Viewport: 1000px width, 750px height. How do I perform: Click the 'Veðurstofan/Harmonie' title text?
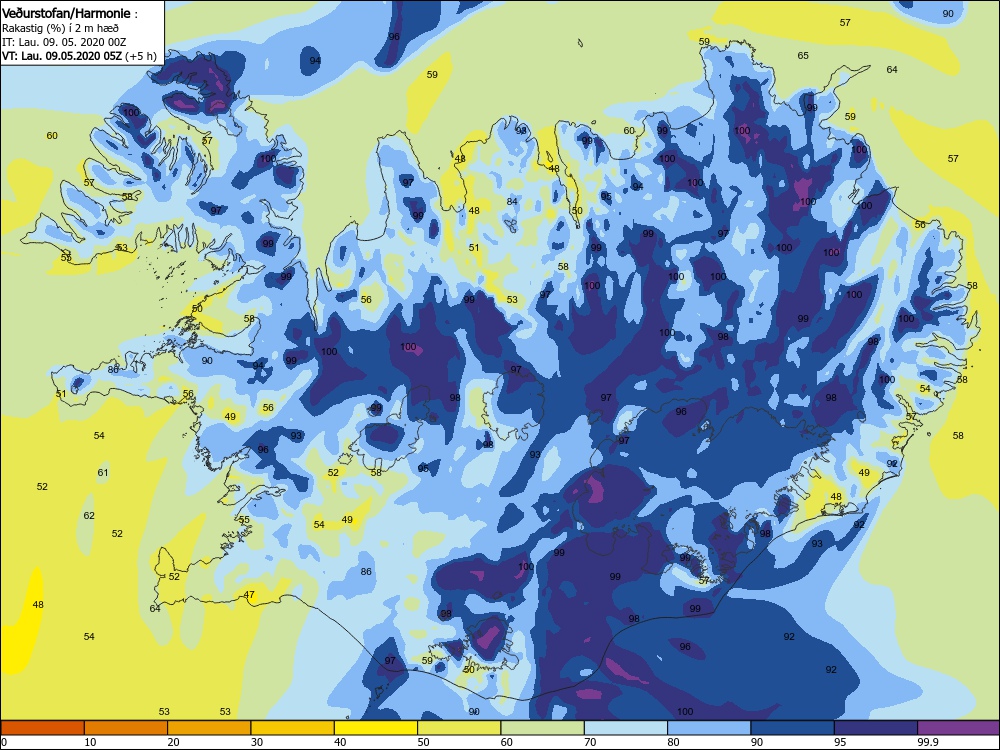[66, 13]
